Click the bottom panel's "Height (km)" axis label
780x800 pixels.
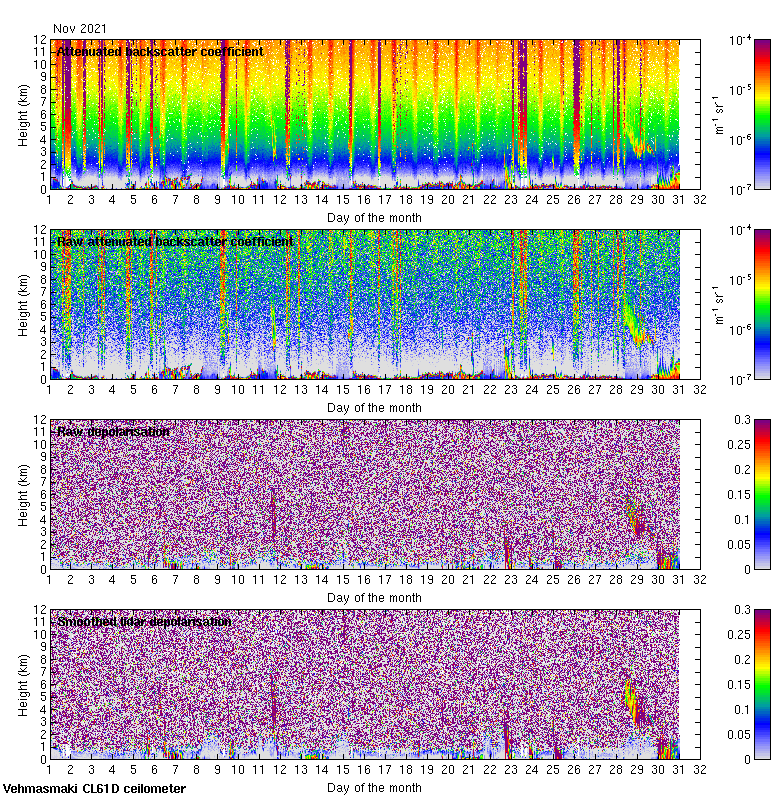coord(24,684)
